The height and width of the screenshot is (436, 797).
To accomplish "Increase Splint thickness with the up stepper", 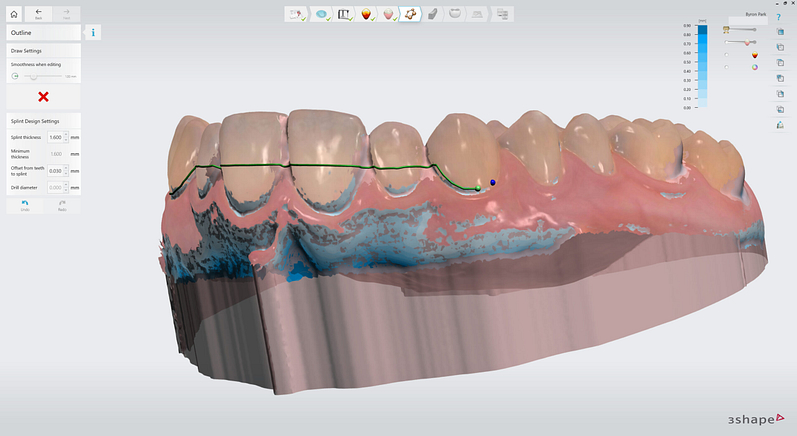I will (x=66, y=134).
